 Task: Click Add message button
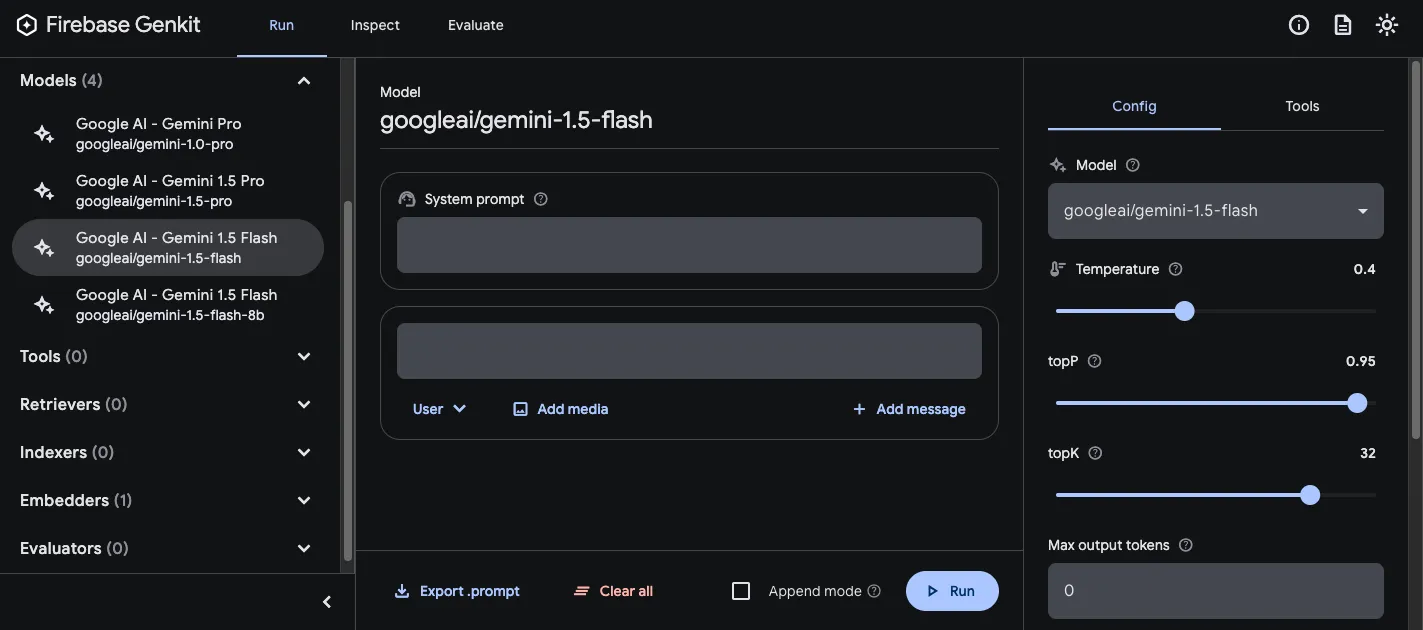click(x=909, y=409)
